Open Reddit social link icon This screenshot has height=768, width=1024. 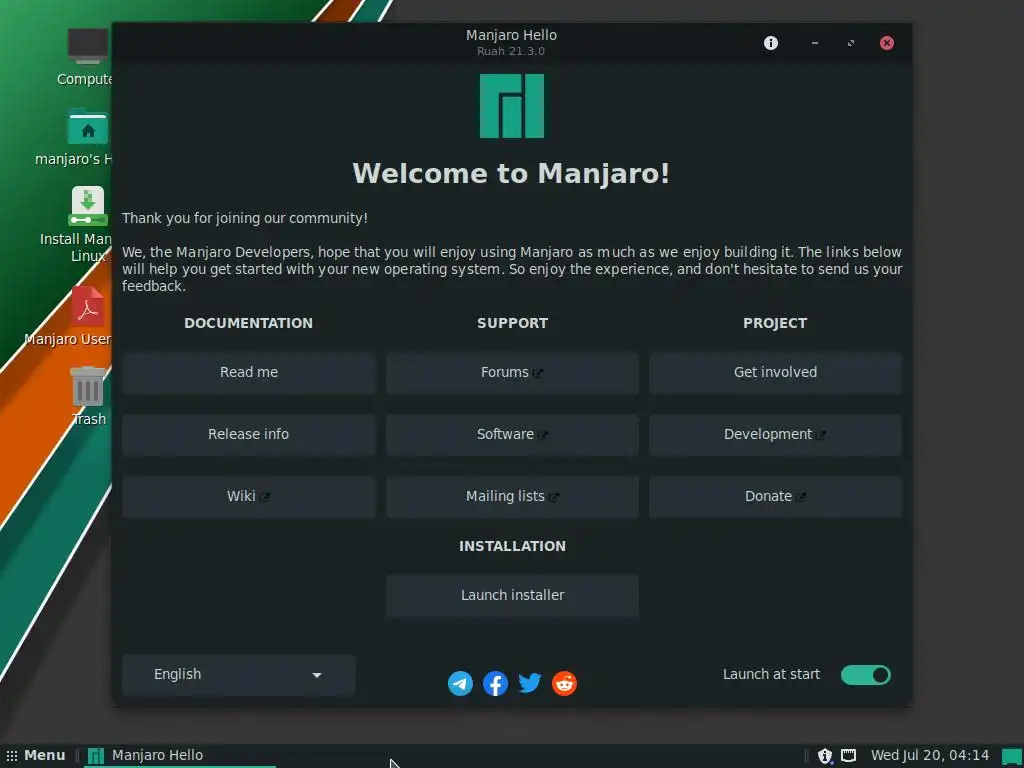564,683
